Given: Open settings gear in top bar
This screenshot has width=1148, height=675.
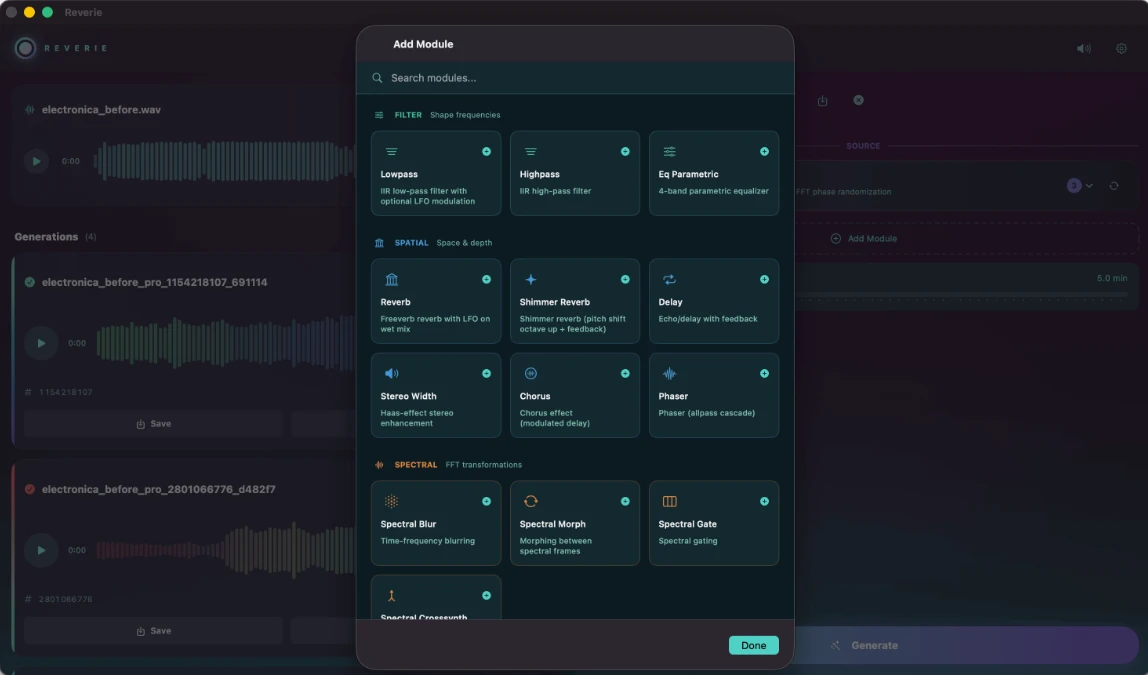Looking at the screenshot, I should [x=1121, y=48].
